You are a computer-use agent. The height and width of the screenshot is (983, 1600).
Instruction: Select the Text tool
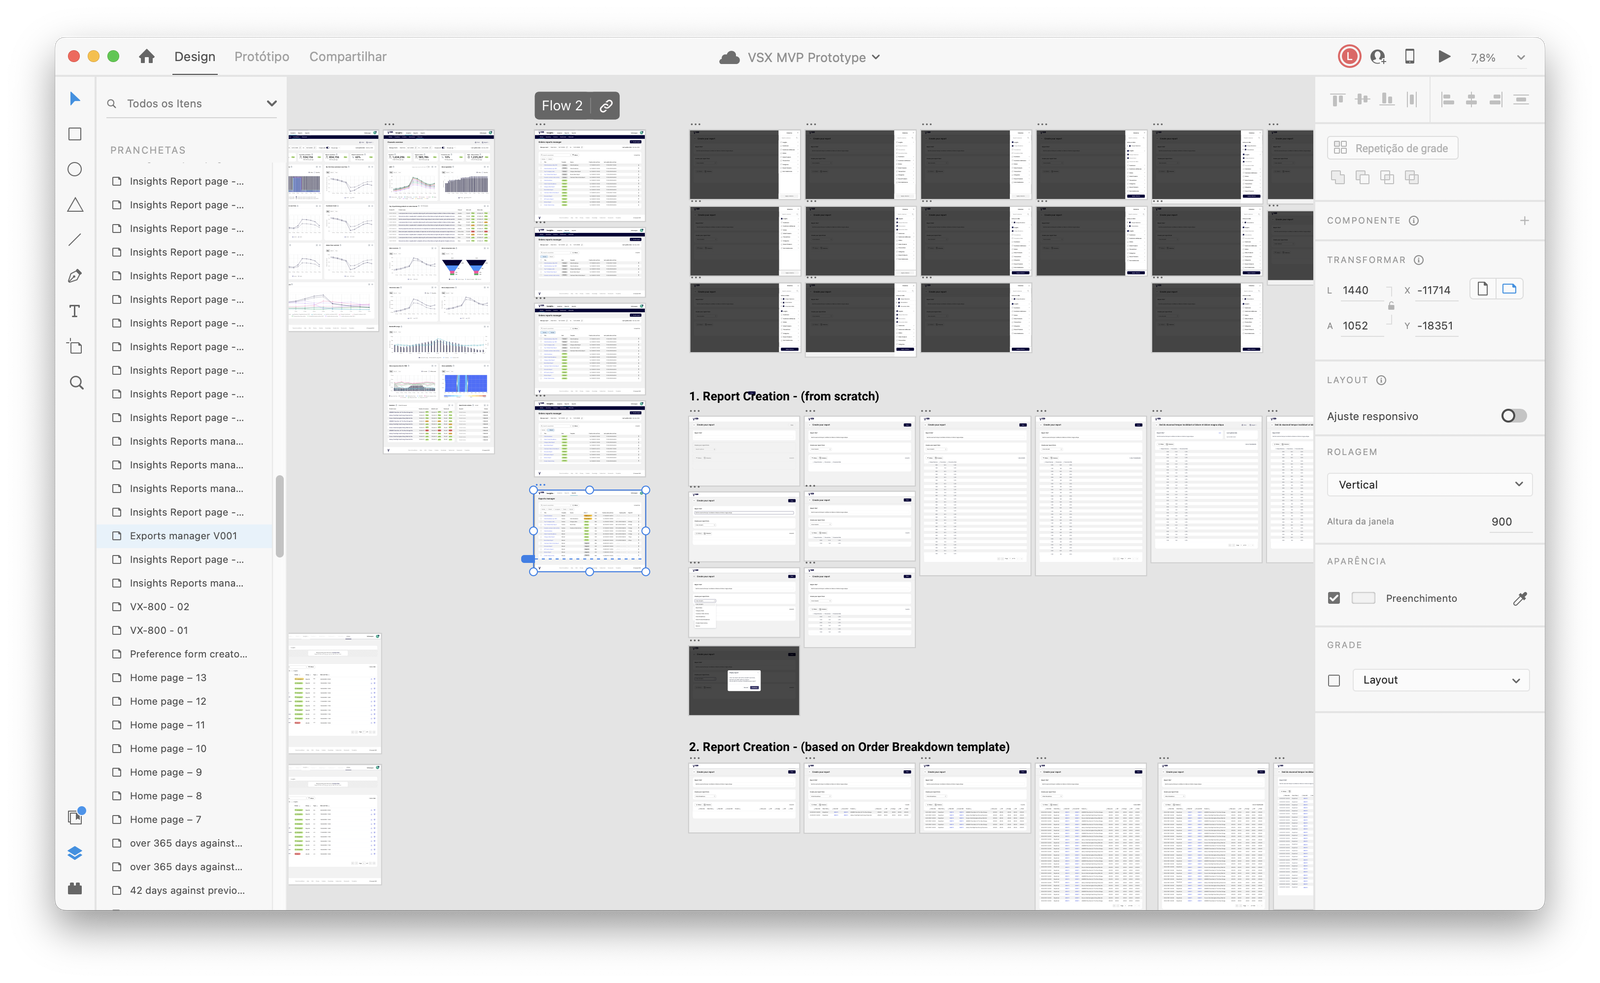[75, 311]
